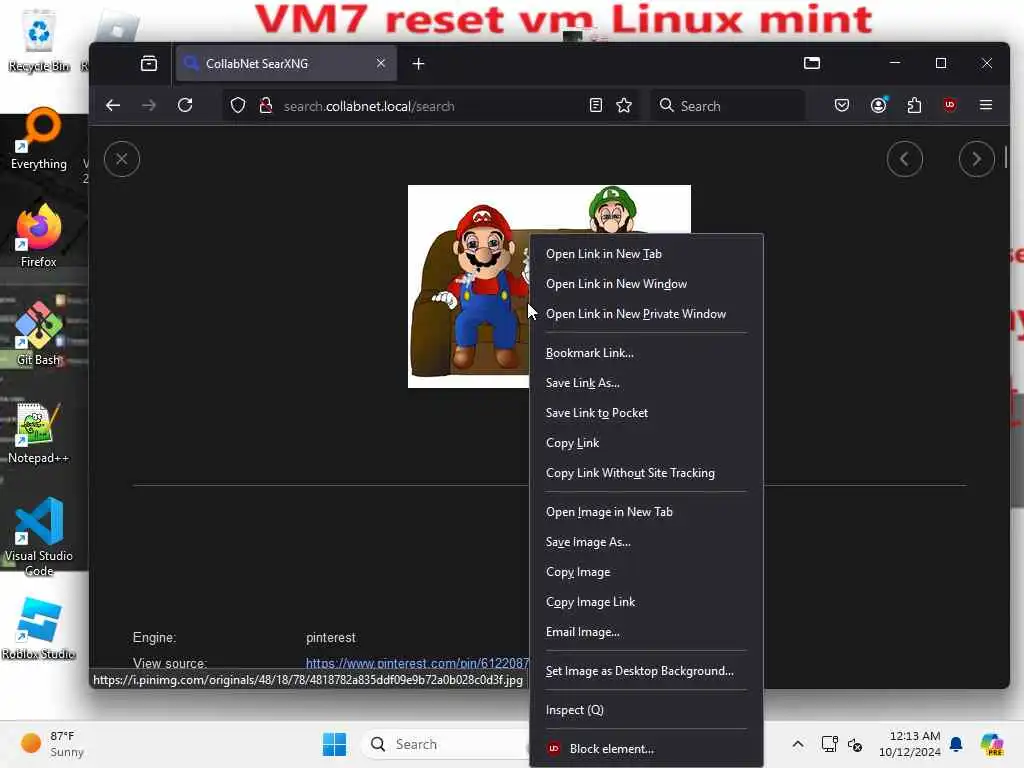Open the weather widget showing 87°F
This screenshot has height=768, width=1024.
tap(52, 744)
